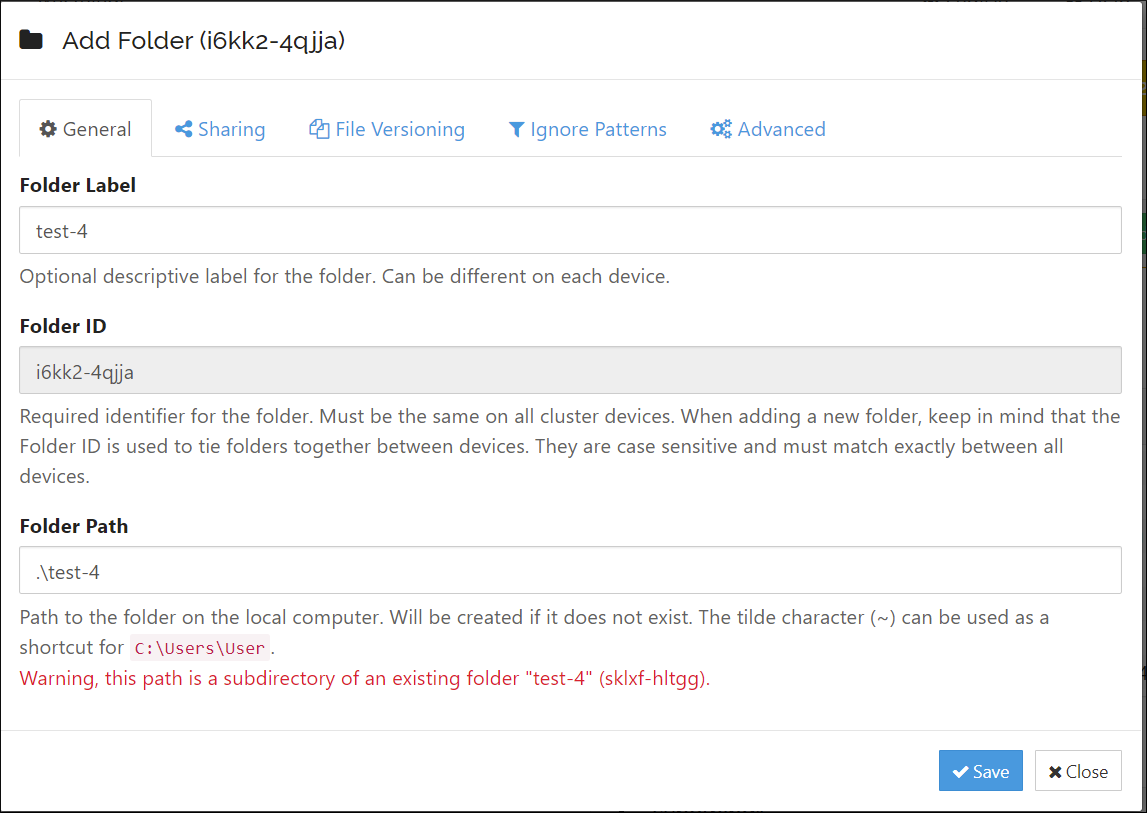This screenshot has height=813, width=1147.
Task: Switch to the Sharing tab
Action: (219, 129)
